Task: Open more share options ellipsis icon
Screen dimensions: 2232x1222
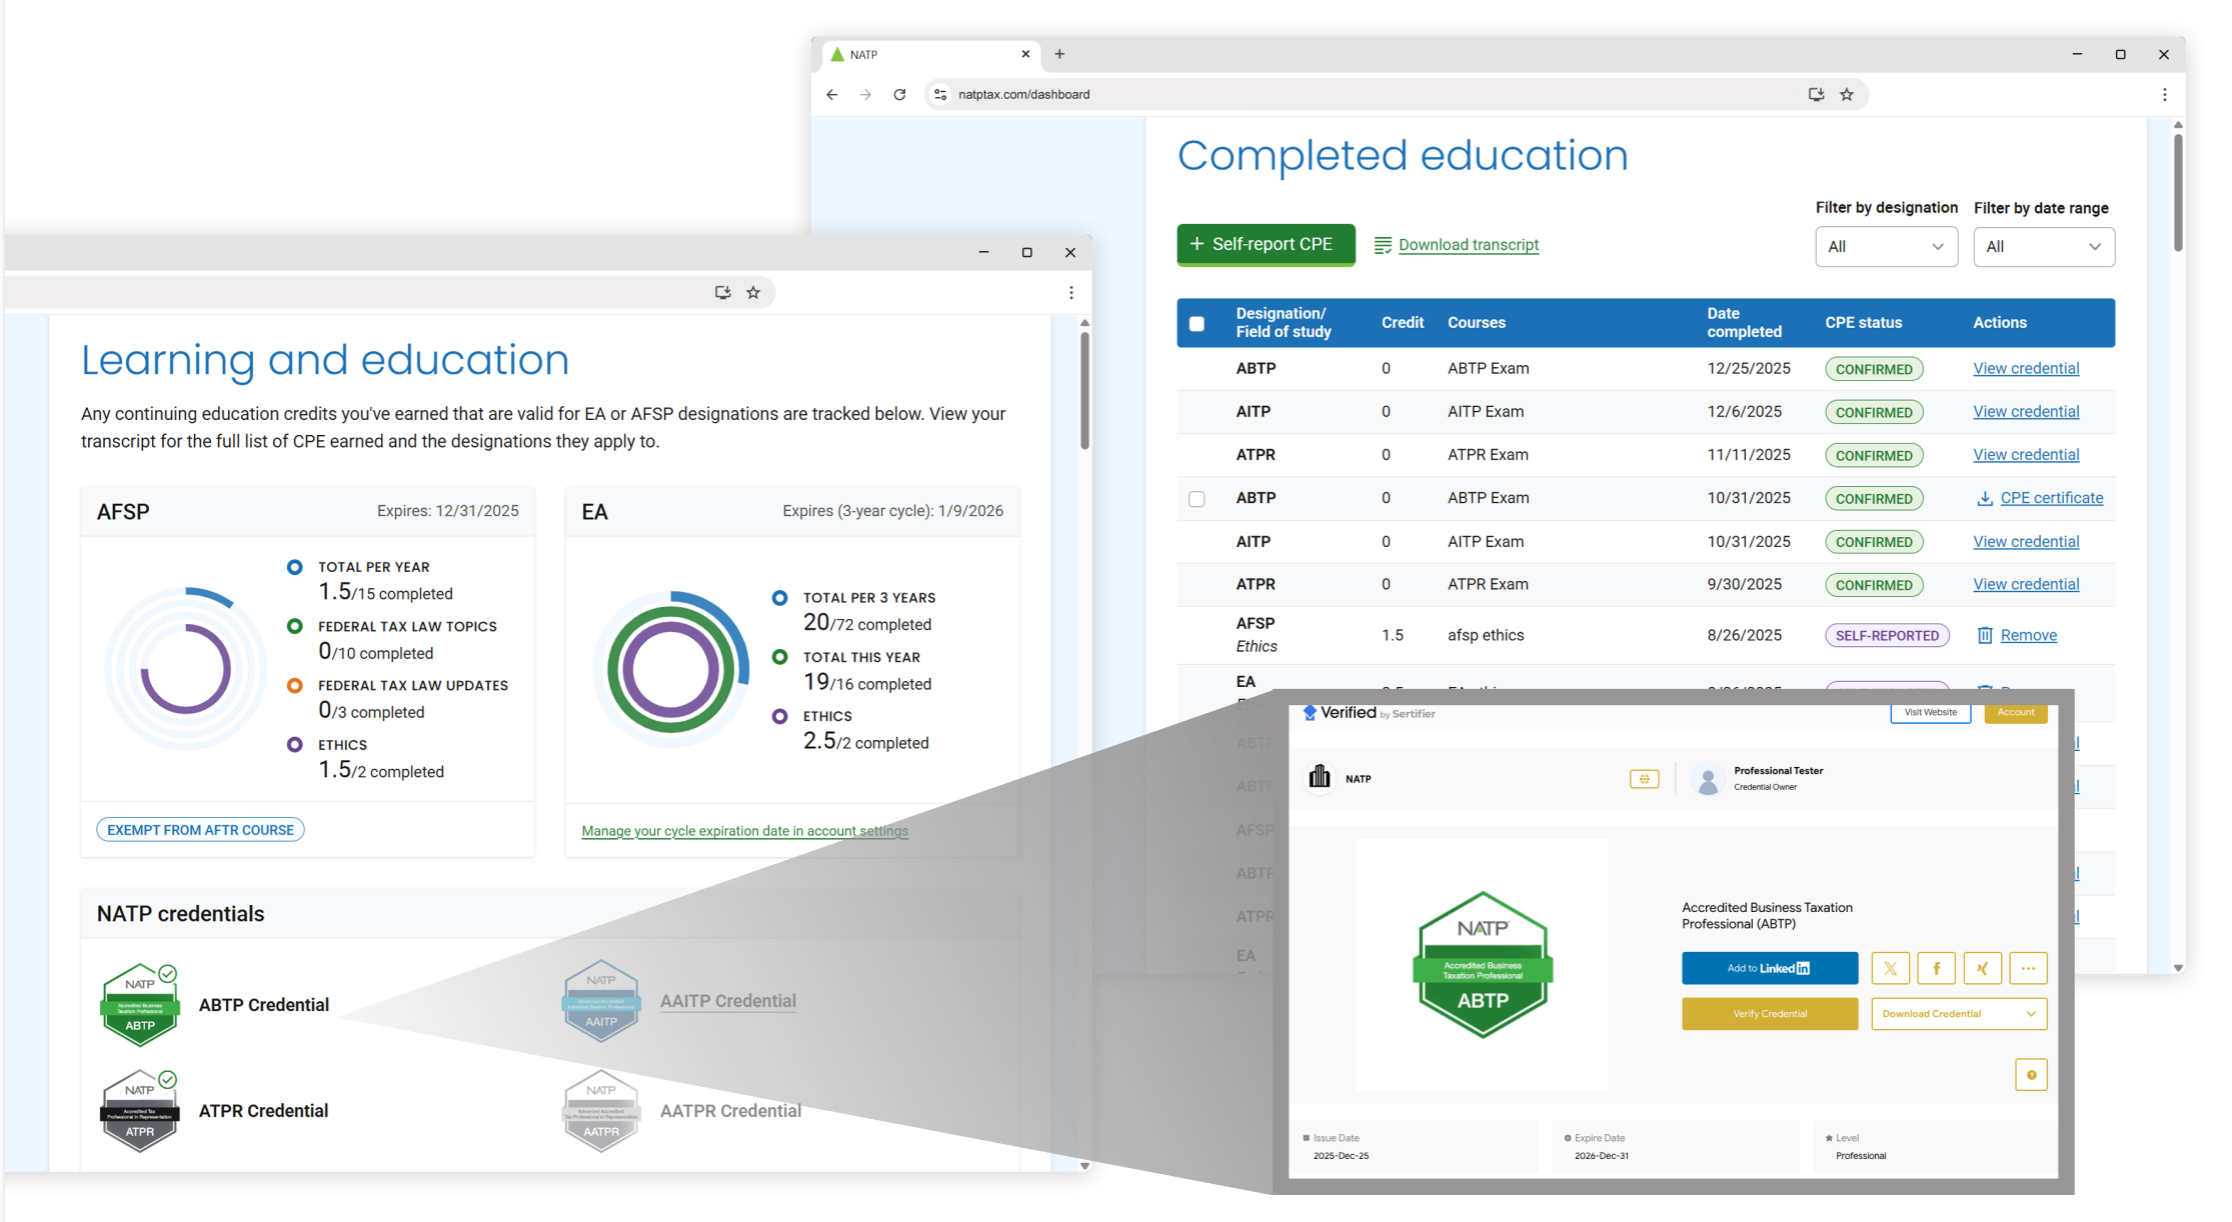Action: [x=2028, y=968]
